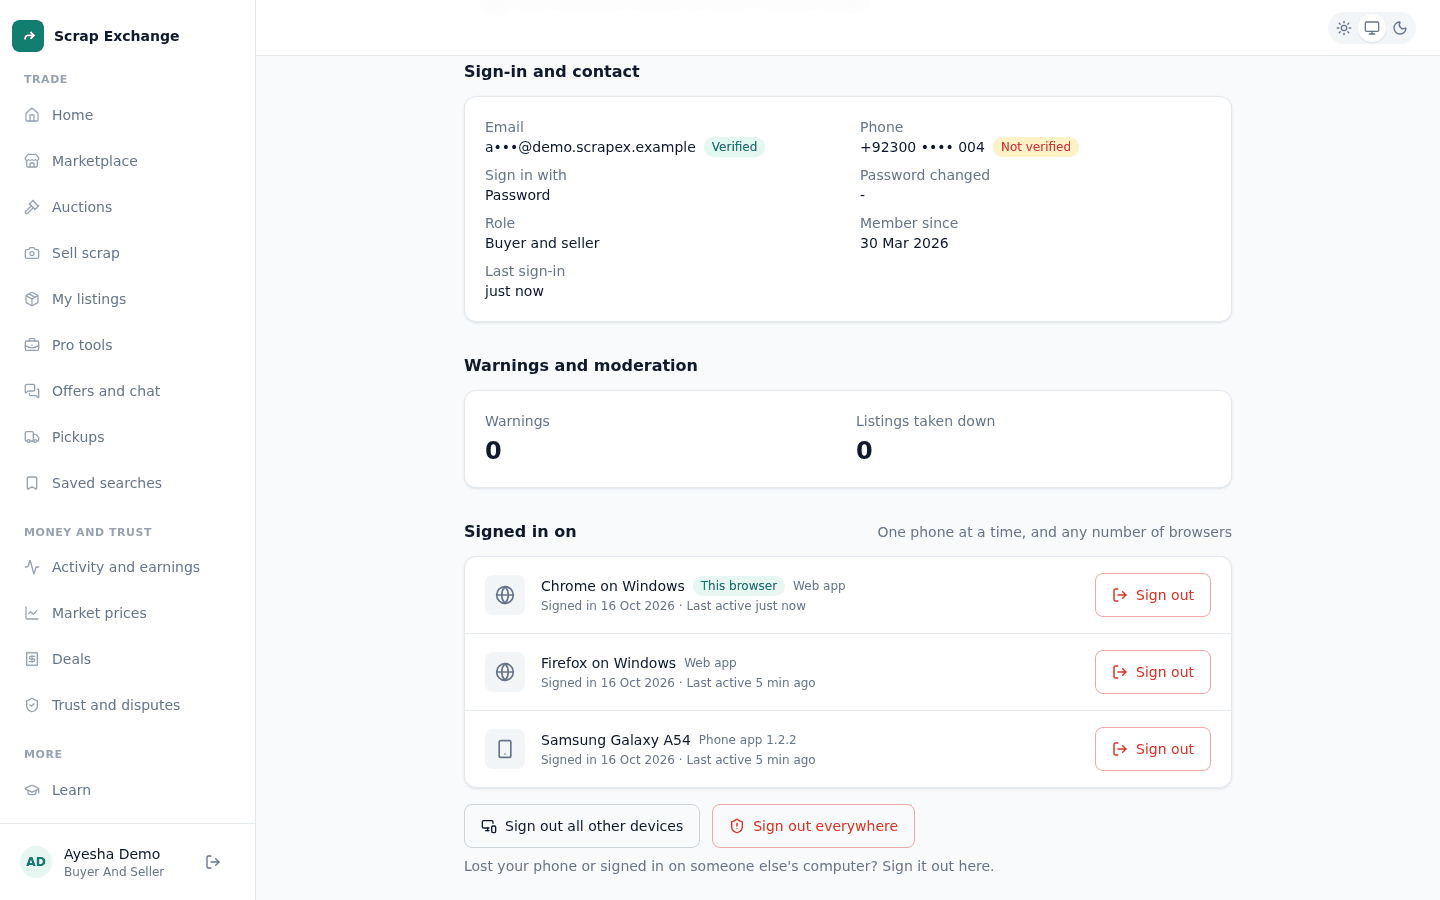Click the This browser badge
The width and height of the screenshot is (1440, 900).
click(739, 586)
